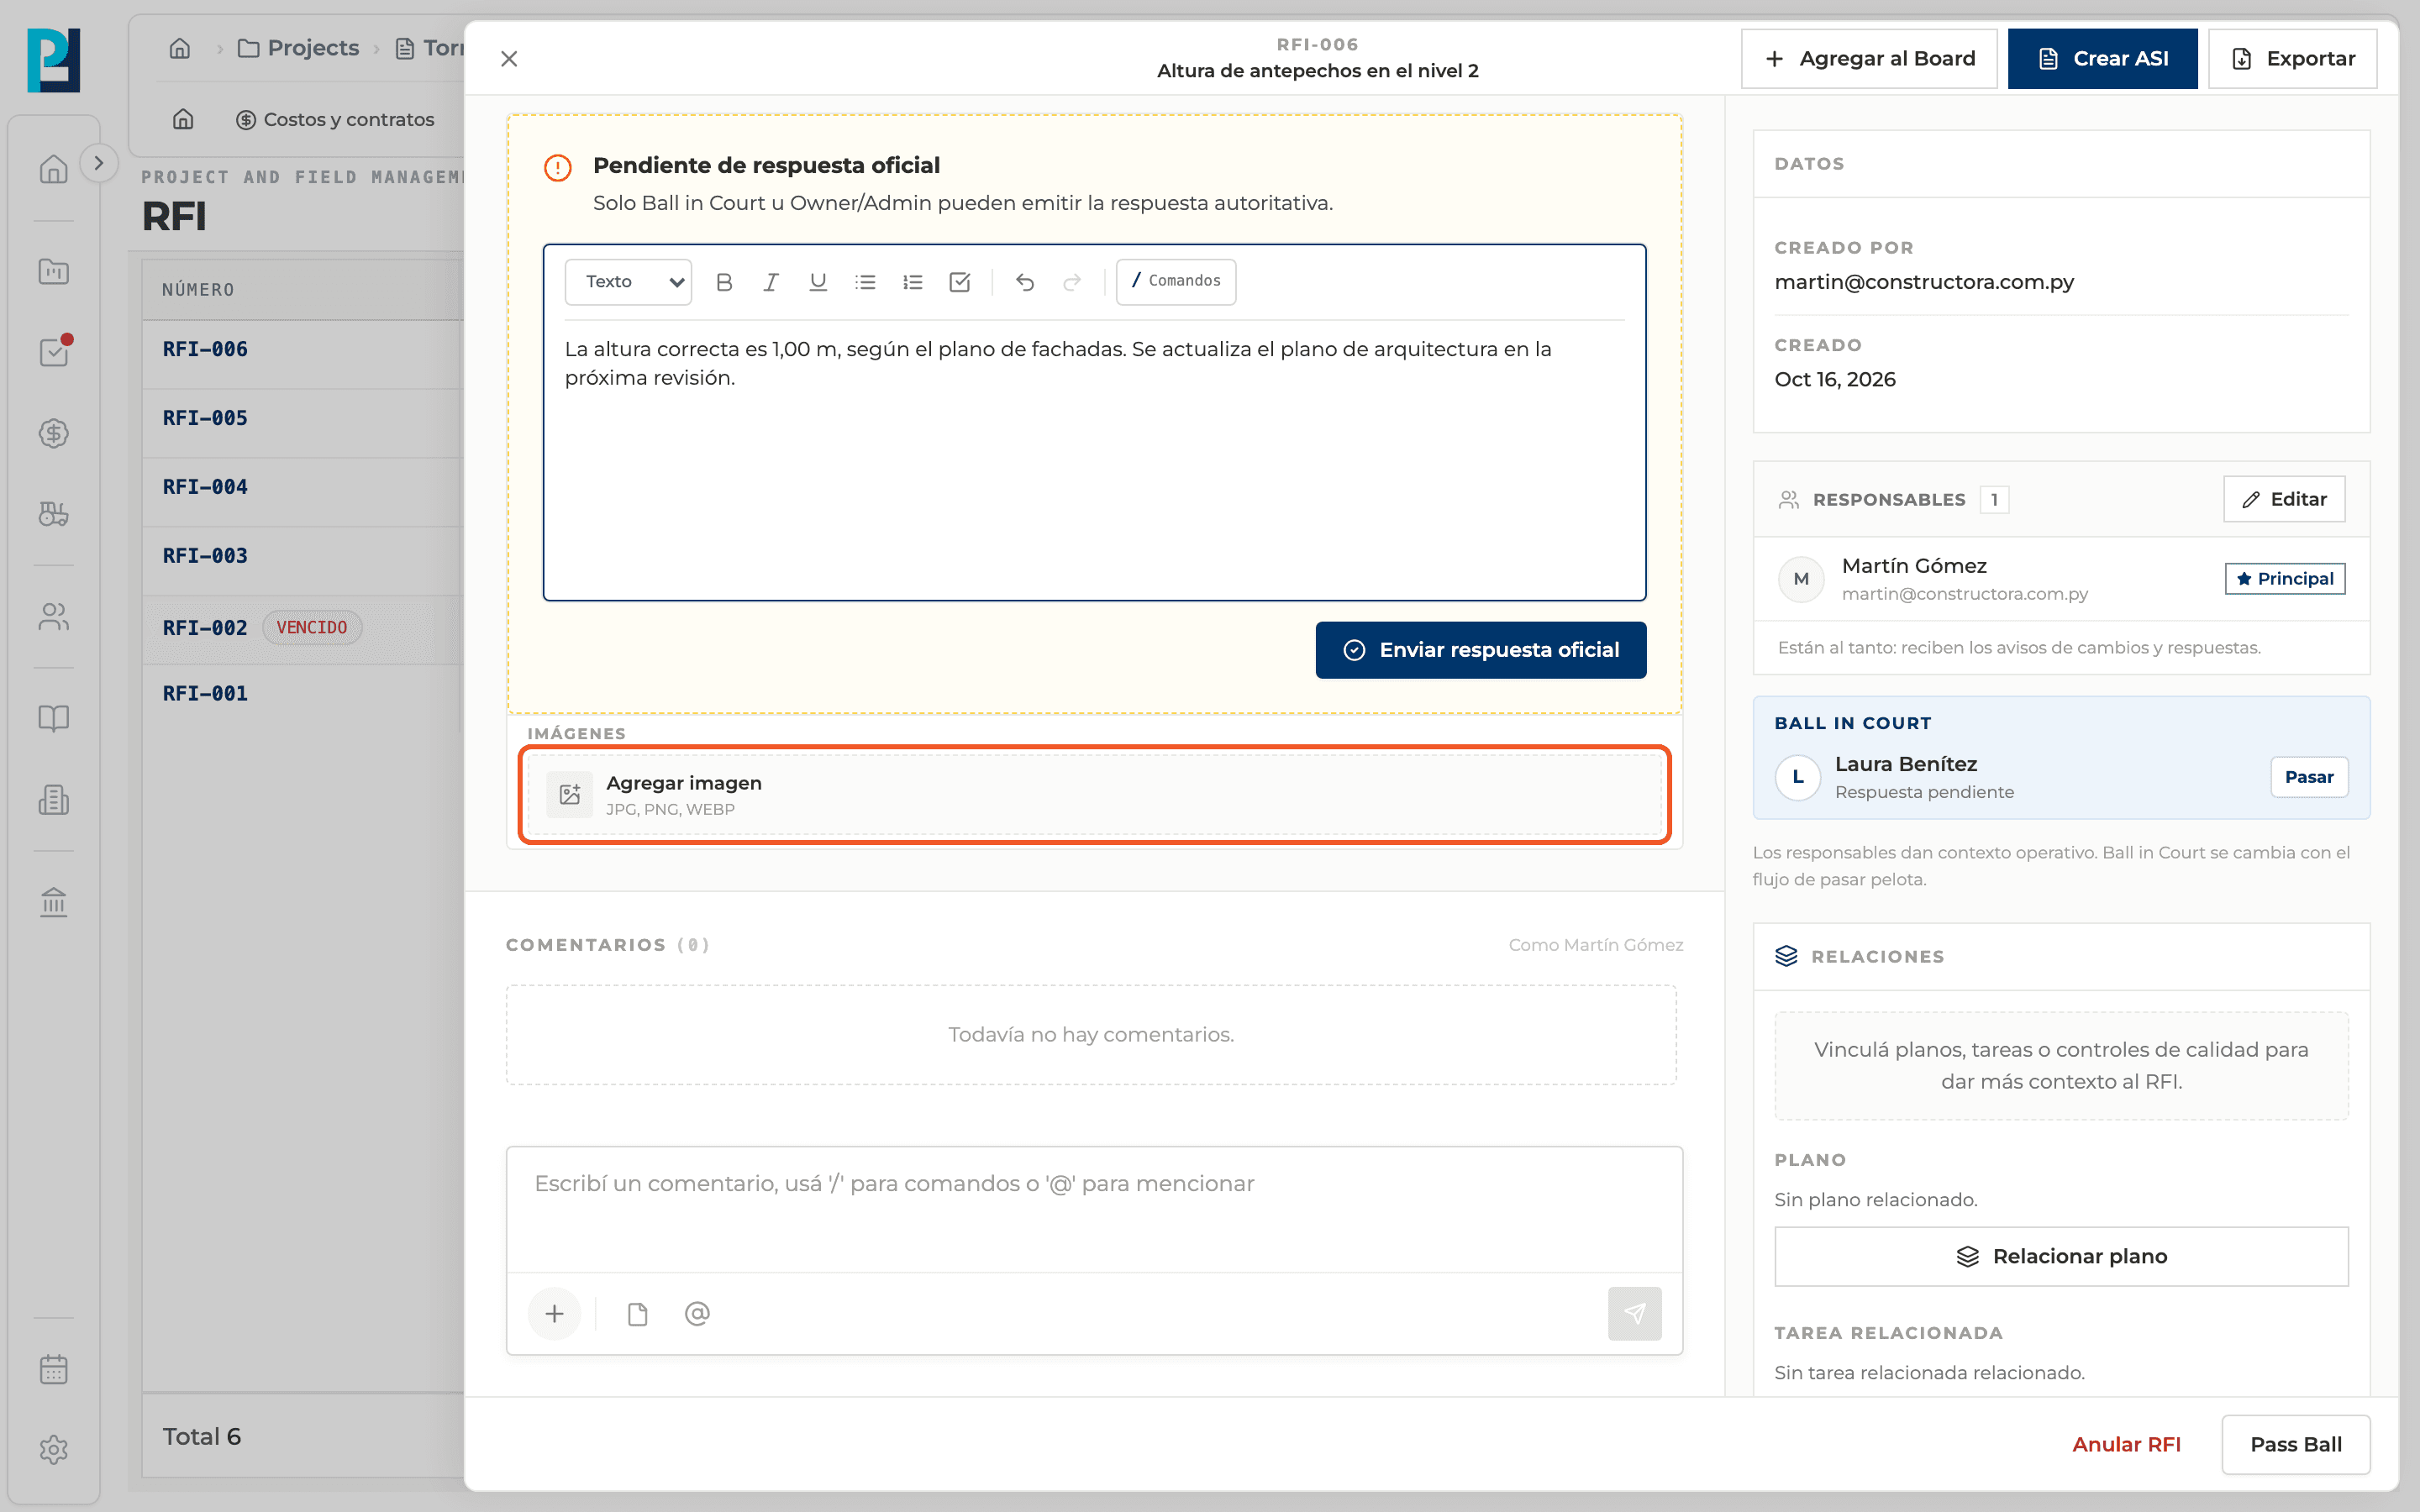The width and height of the screenshot is (2420, 1512).
Task: Open the settings gear in the sidebar
Action: coord(54,1450)
